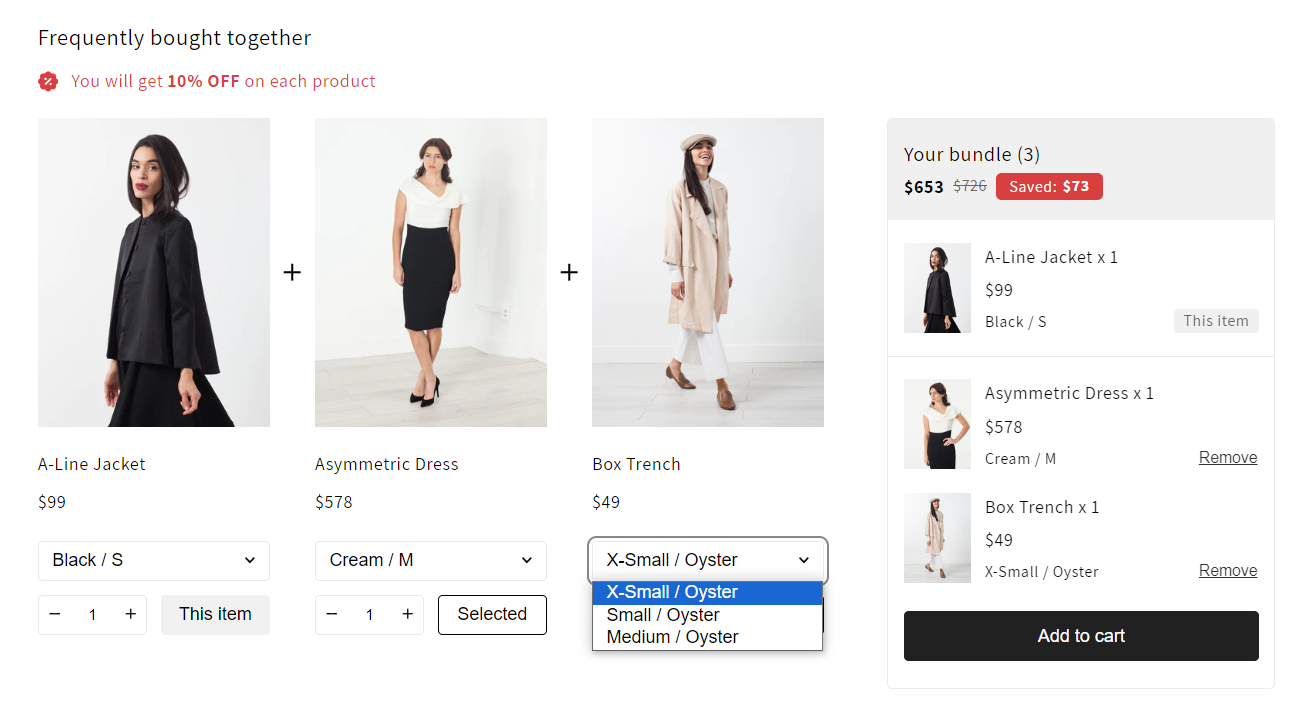Click the Asymmetric Dress product title
Viewport: 1312px width, 716px height.
coord(387,464)
